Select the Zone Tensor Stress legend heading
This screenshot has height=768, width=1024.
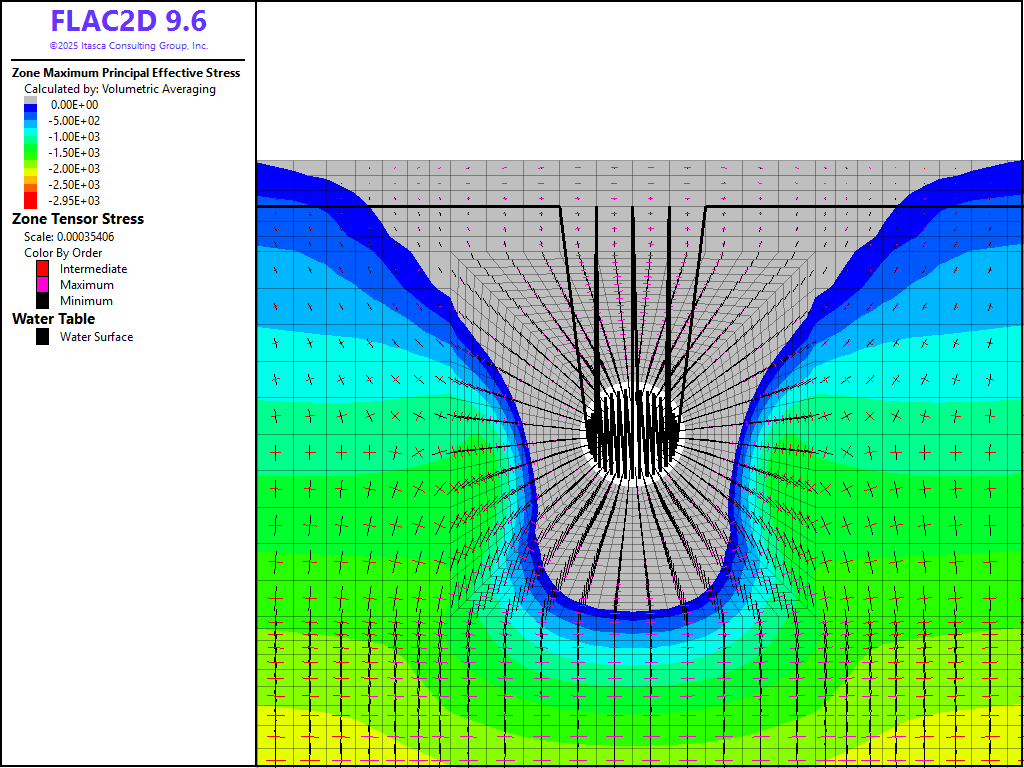click(78, 219)
